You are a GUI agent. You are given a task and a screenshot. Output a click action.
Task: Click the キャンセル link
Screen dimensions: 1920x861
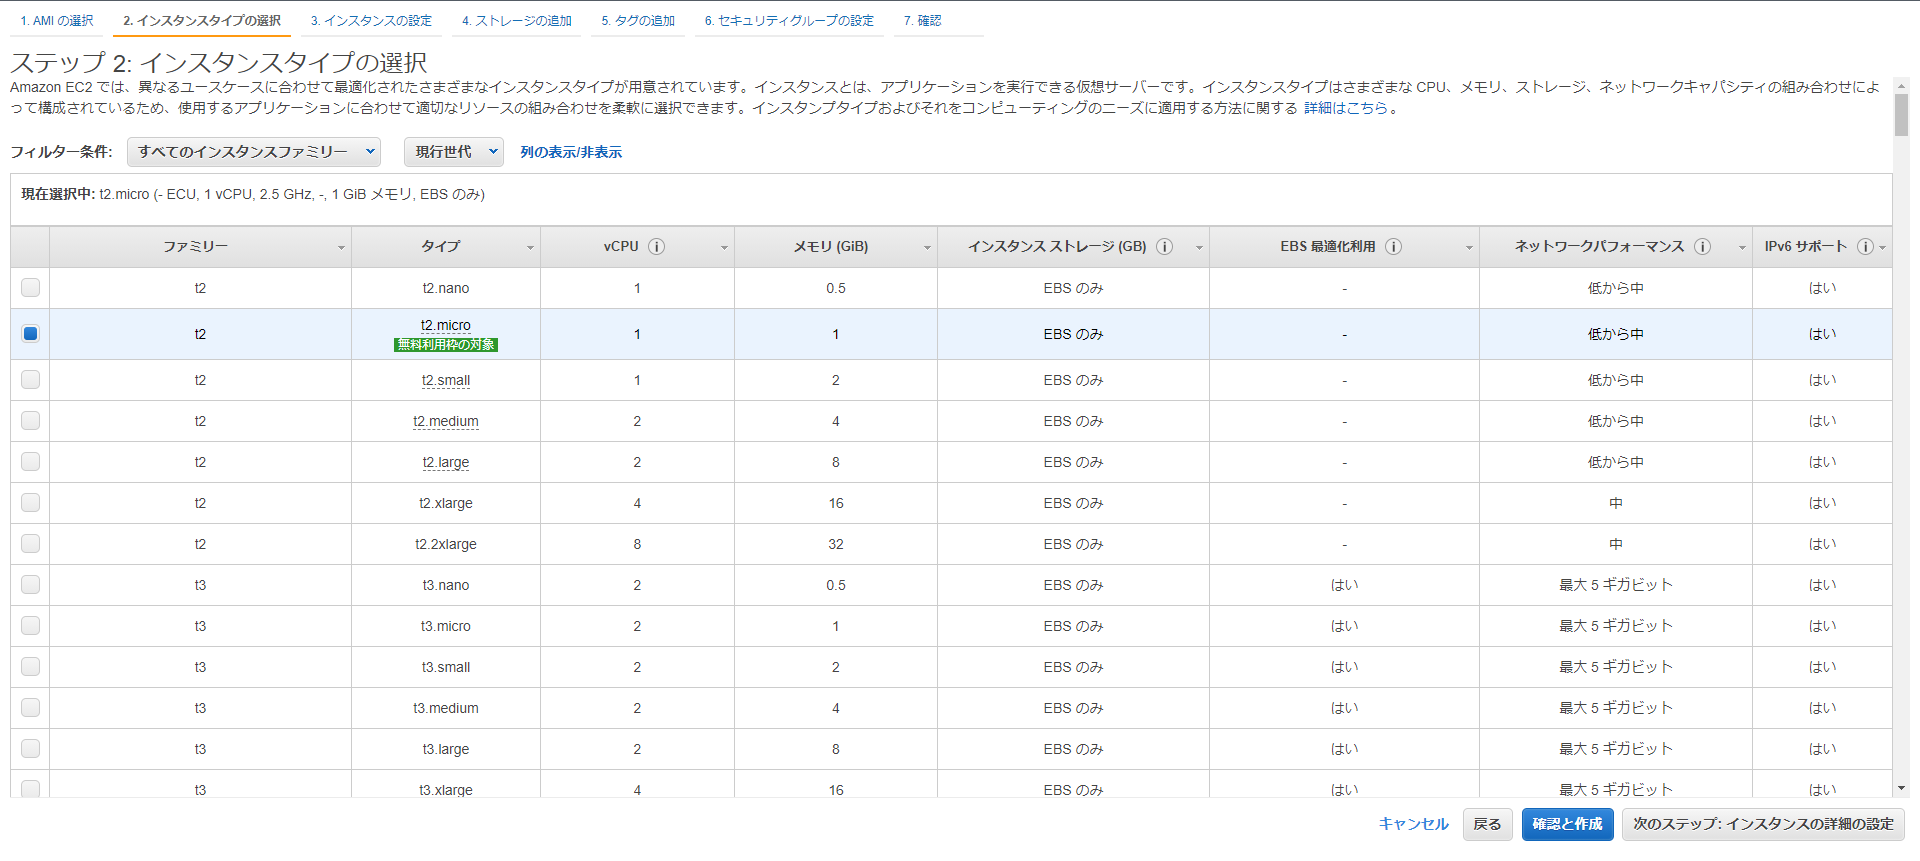(x=1413, y=824)
